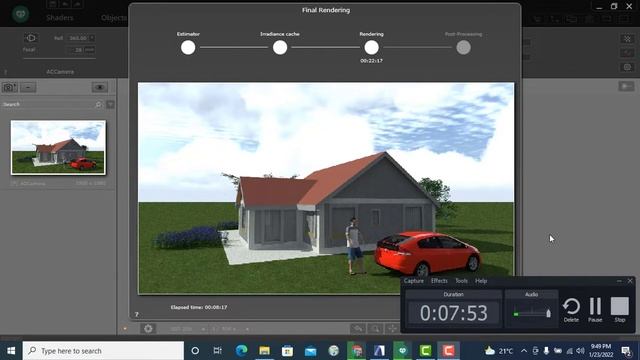This screenshot has height=360, width=640.
Task: Close the recorder toolbar window
Action: tap(630, 281)
